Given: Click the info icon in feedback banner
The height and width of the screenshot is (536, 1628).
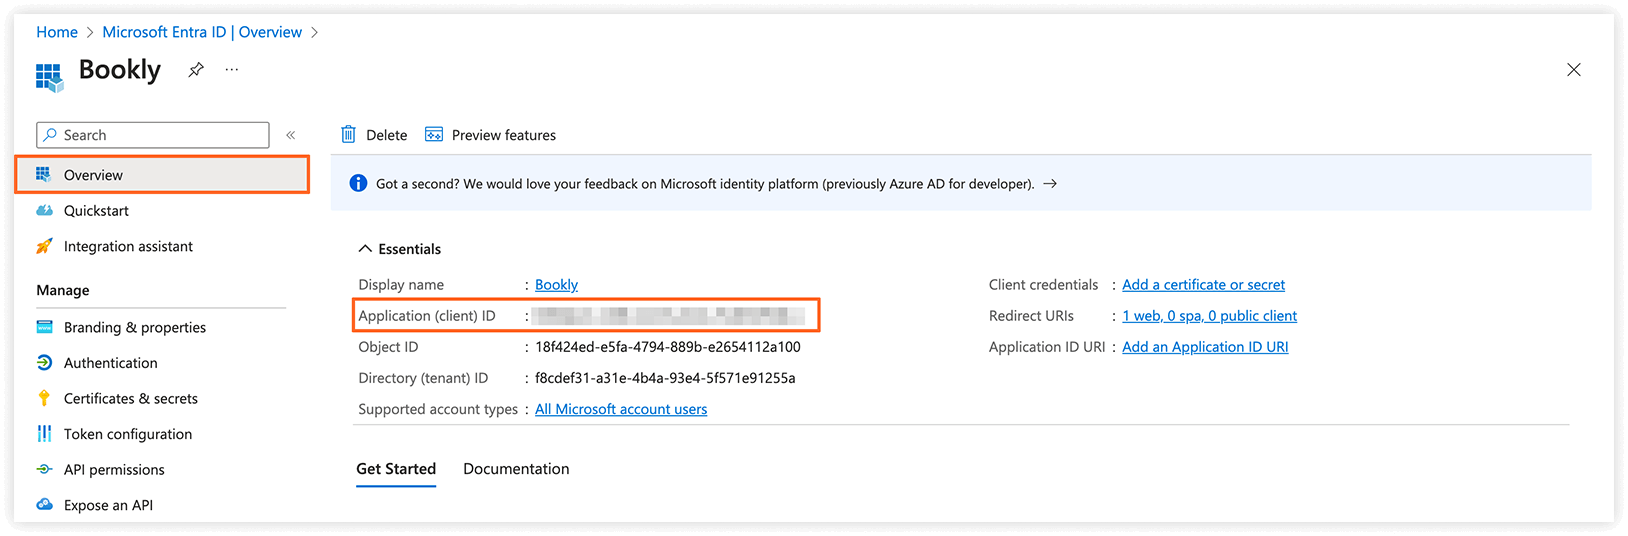Looking at the screenshot, I should pos(358,183).
